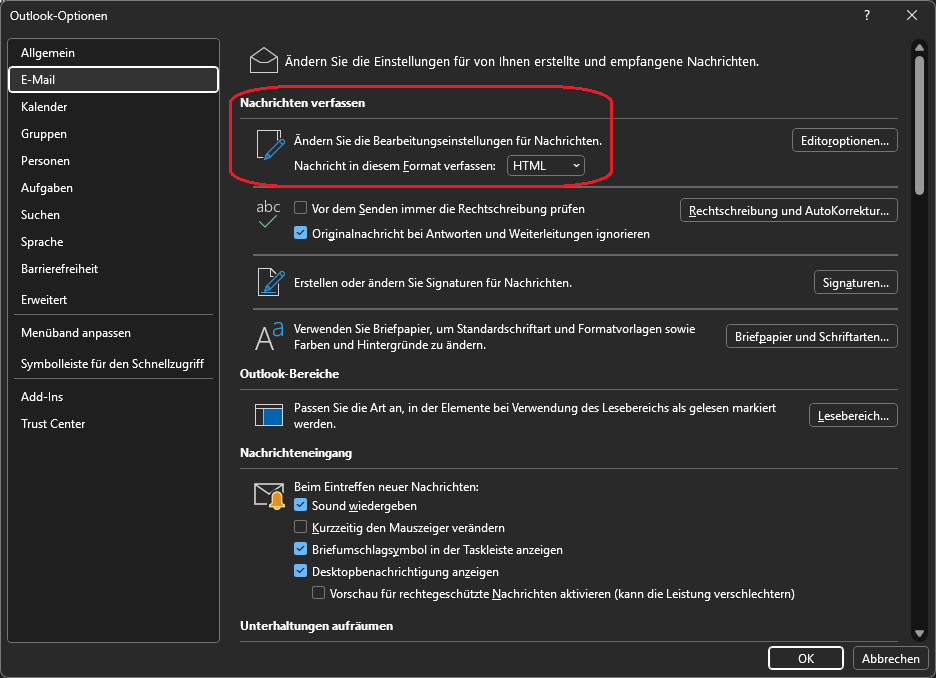Click the scrollbar down arrow
Image resolution: width=936 pixels, height=678 pixels.
[x=919, y=633]
